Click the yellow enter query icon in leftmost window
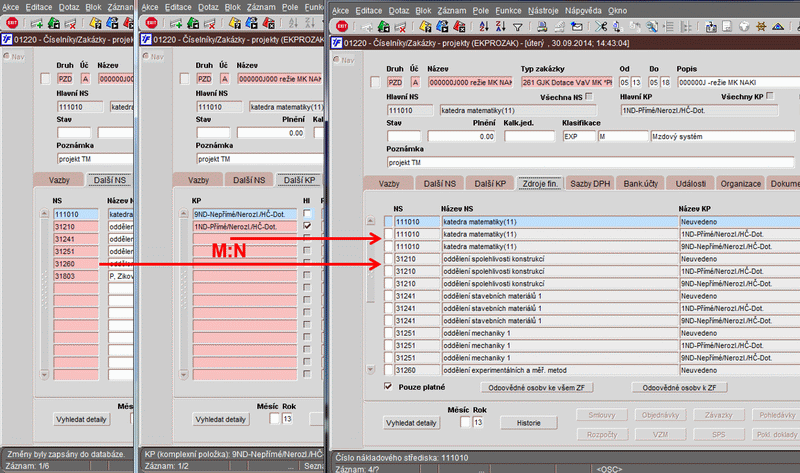This screenshot has height=473, width=800. pyautogui.click(x=95, y=23)
